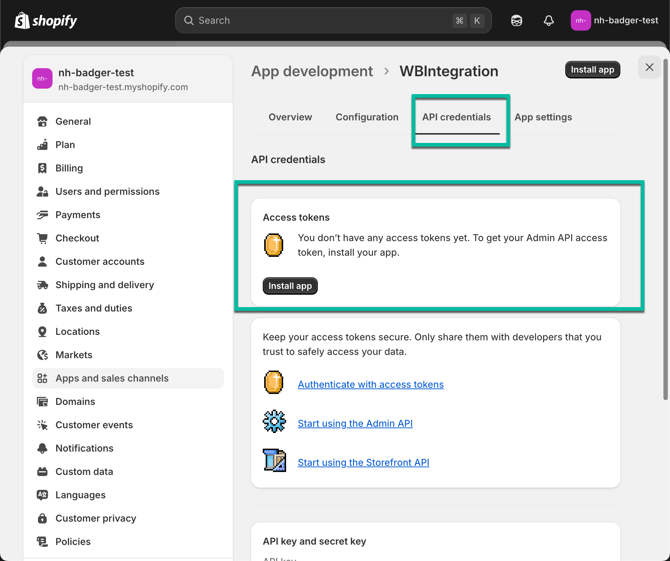670x561 pixels.
Task: Click nh-badger-test.myshopify.com store URL text
Action: coord(123,87)
